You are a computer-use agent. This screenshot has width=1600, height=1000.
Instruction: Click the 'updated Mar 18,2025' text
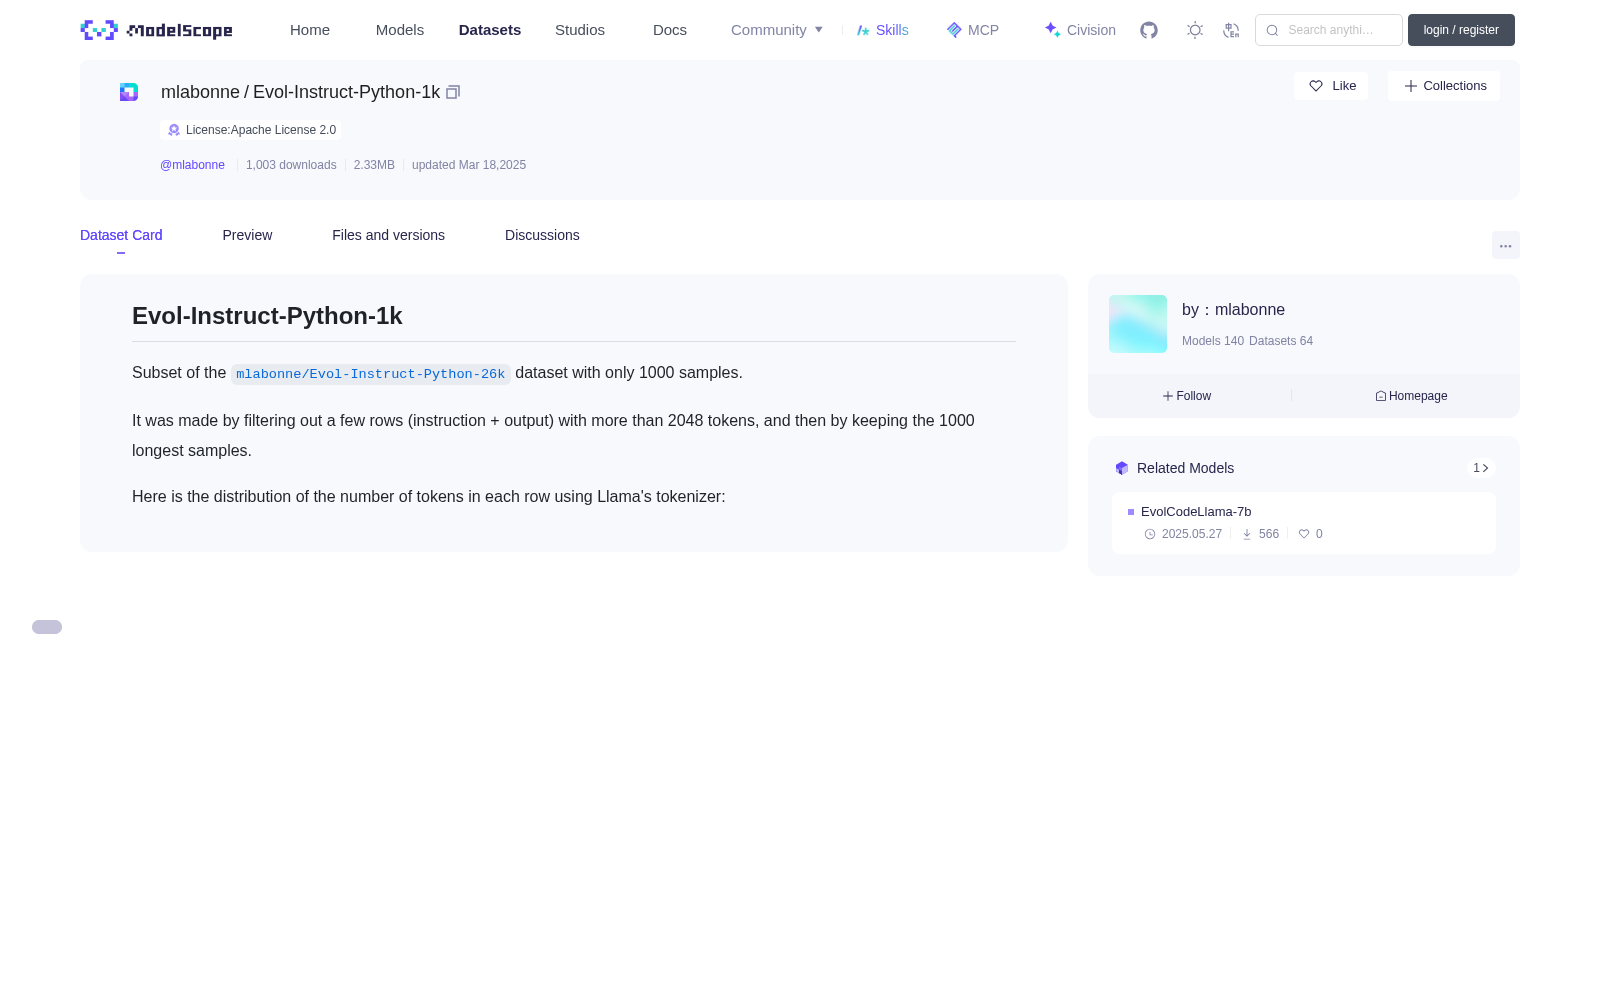469,165
